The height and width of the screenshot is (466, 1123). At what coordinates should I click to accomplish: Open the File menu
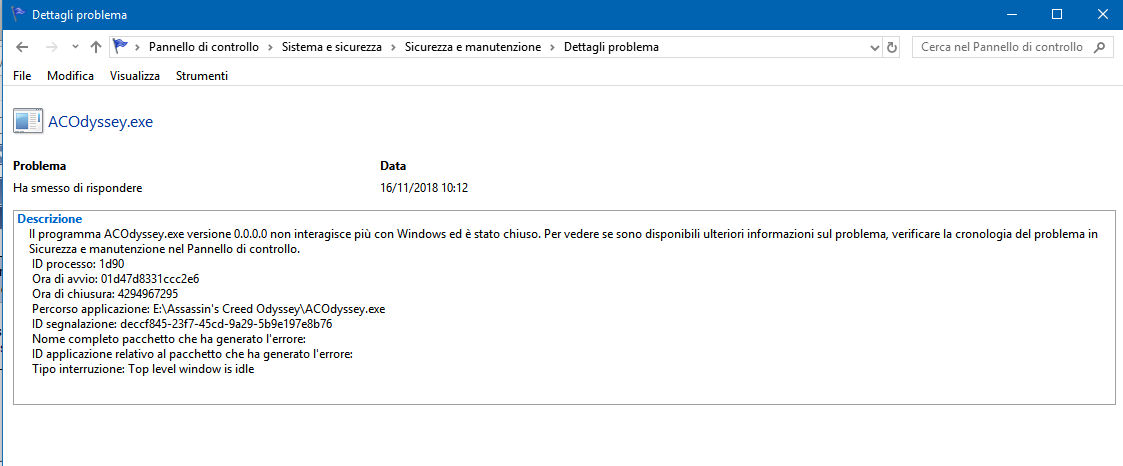(x=22, y=76)
